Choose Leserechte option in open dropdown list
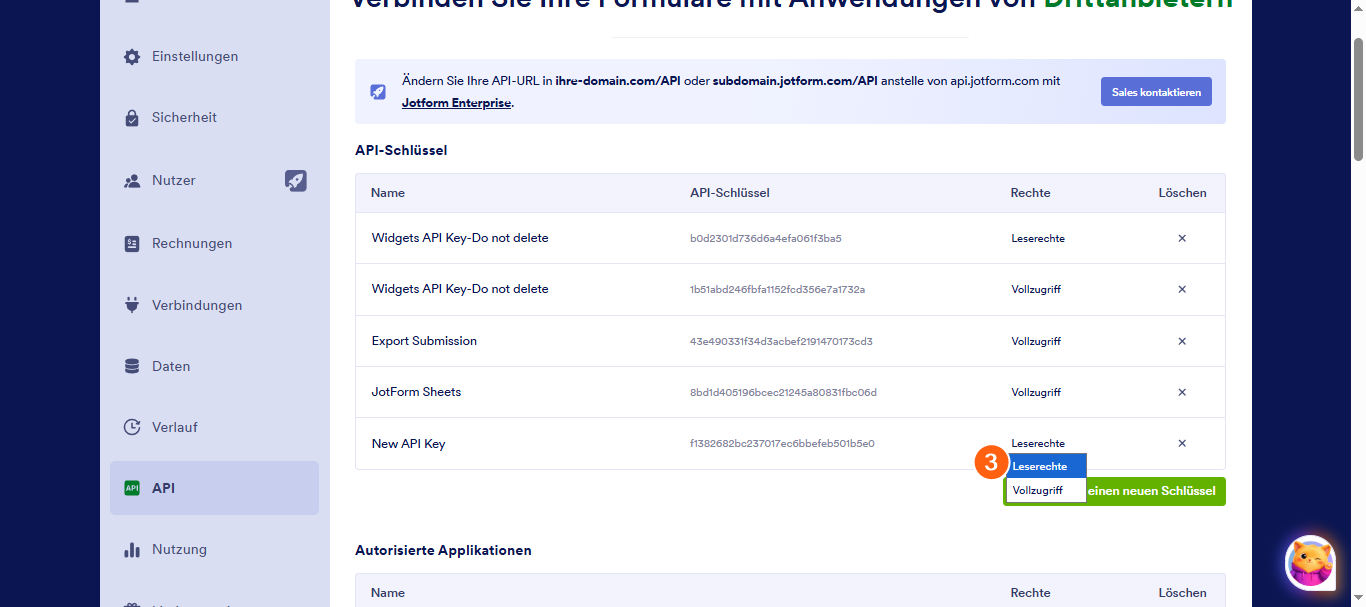 1046,466
